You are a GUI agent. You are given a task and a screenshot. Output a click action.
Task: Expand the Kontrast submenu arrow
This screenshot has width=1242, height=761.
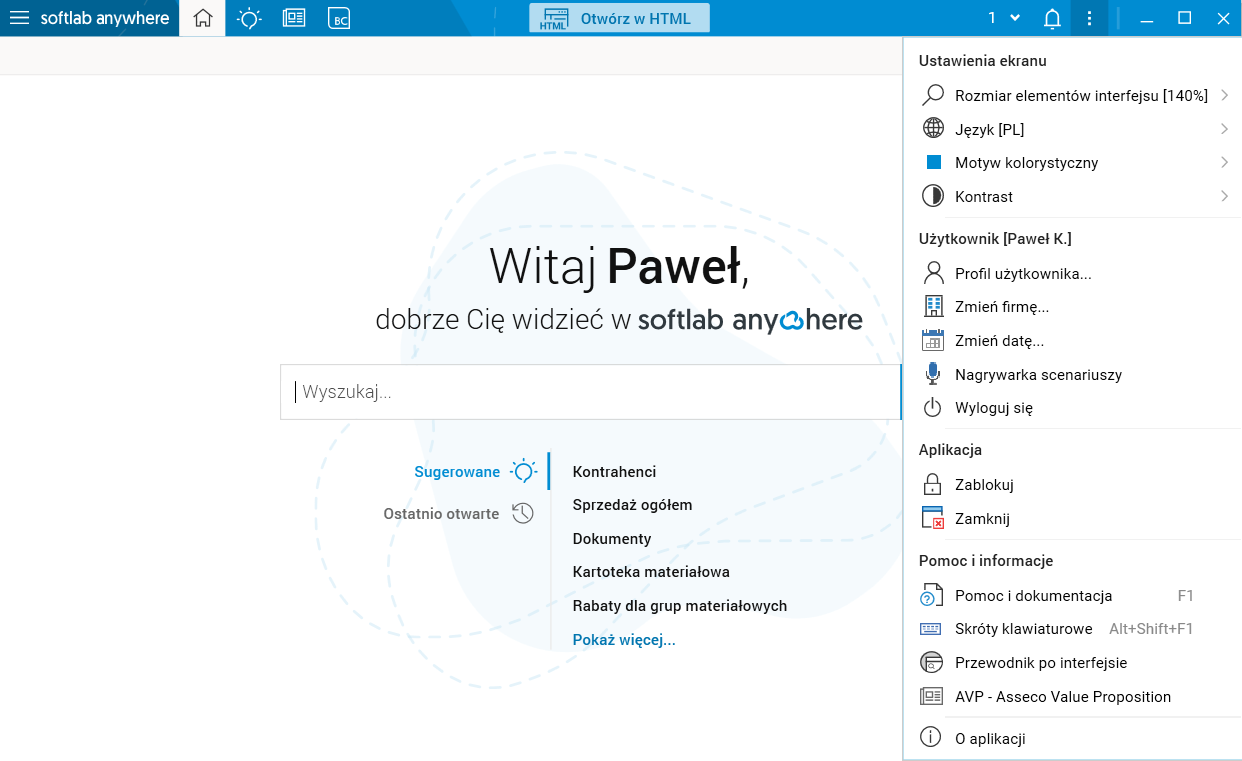pyautogui.click(x=1224, y=196)
